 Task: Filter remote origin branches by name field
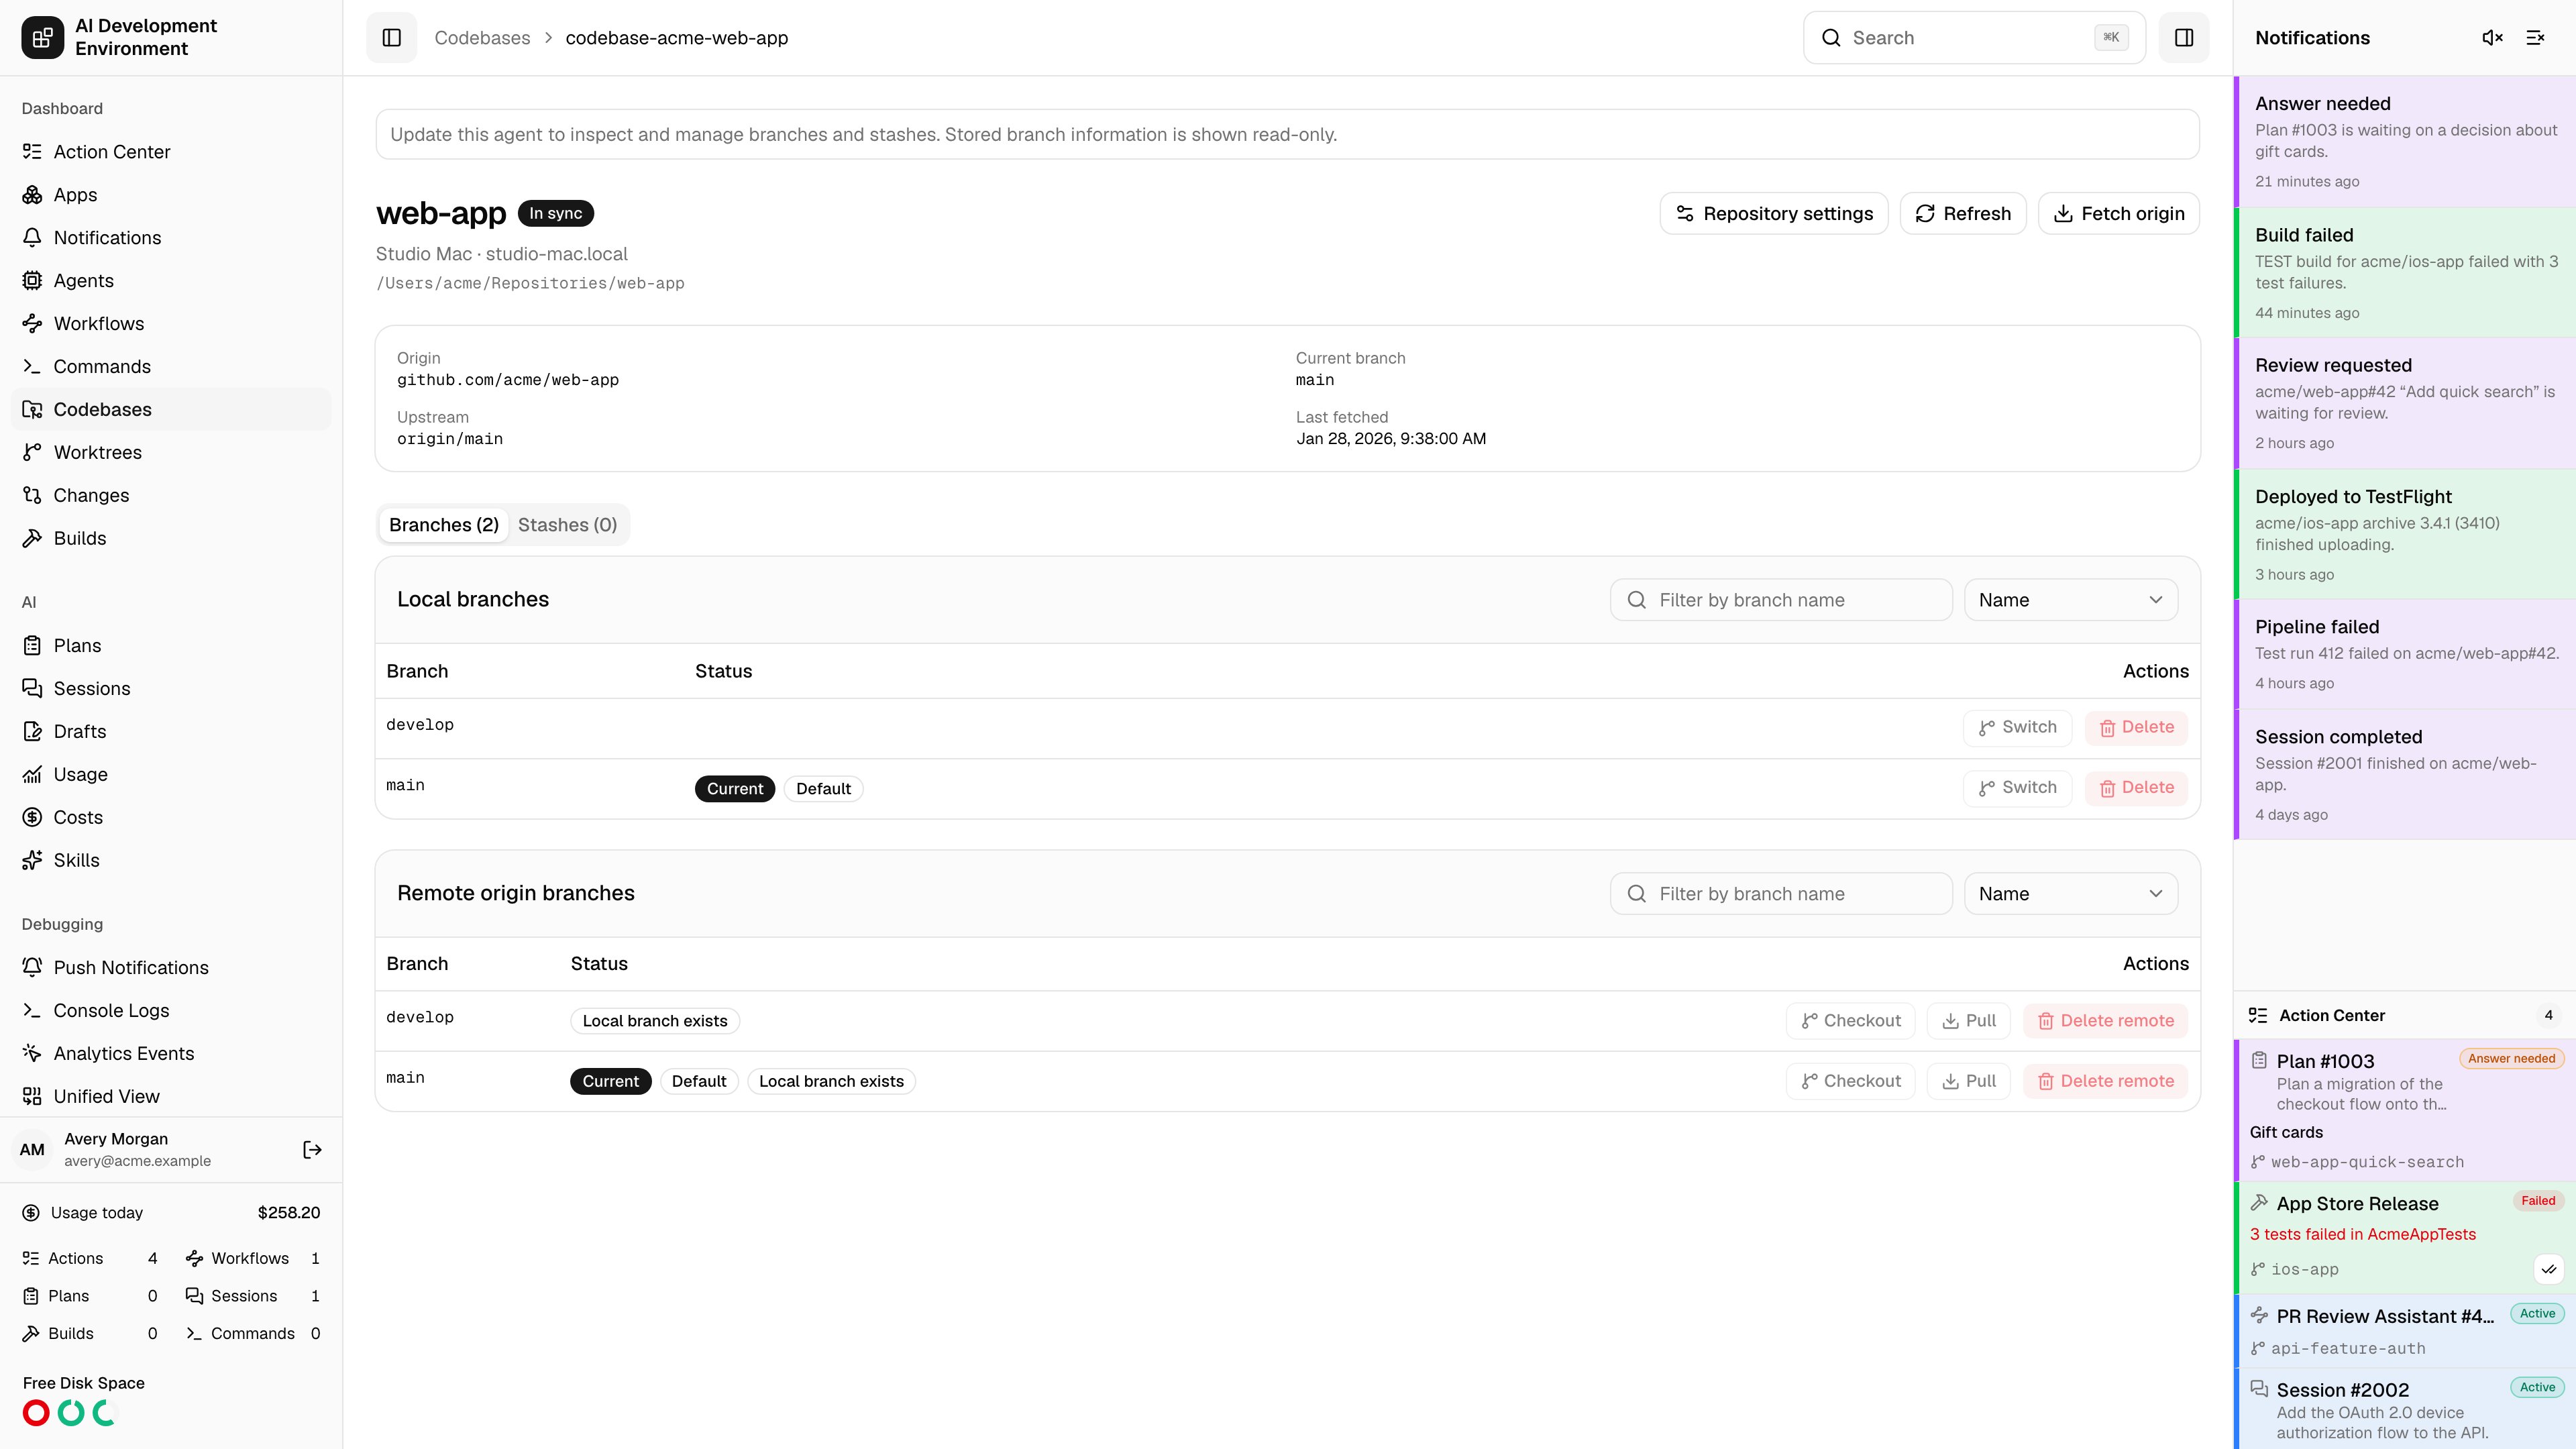[x=1781, y=894]
